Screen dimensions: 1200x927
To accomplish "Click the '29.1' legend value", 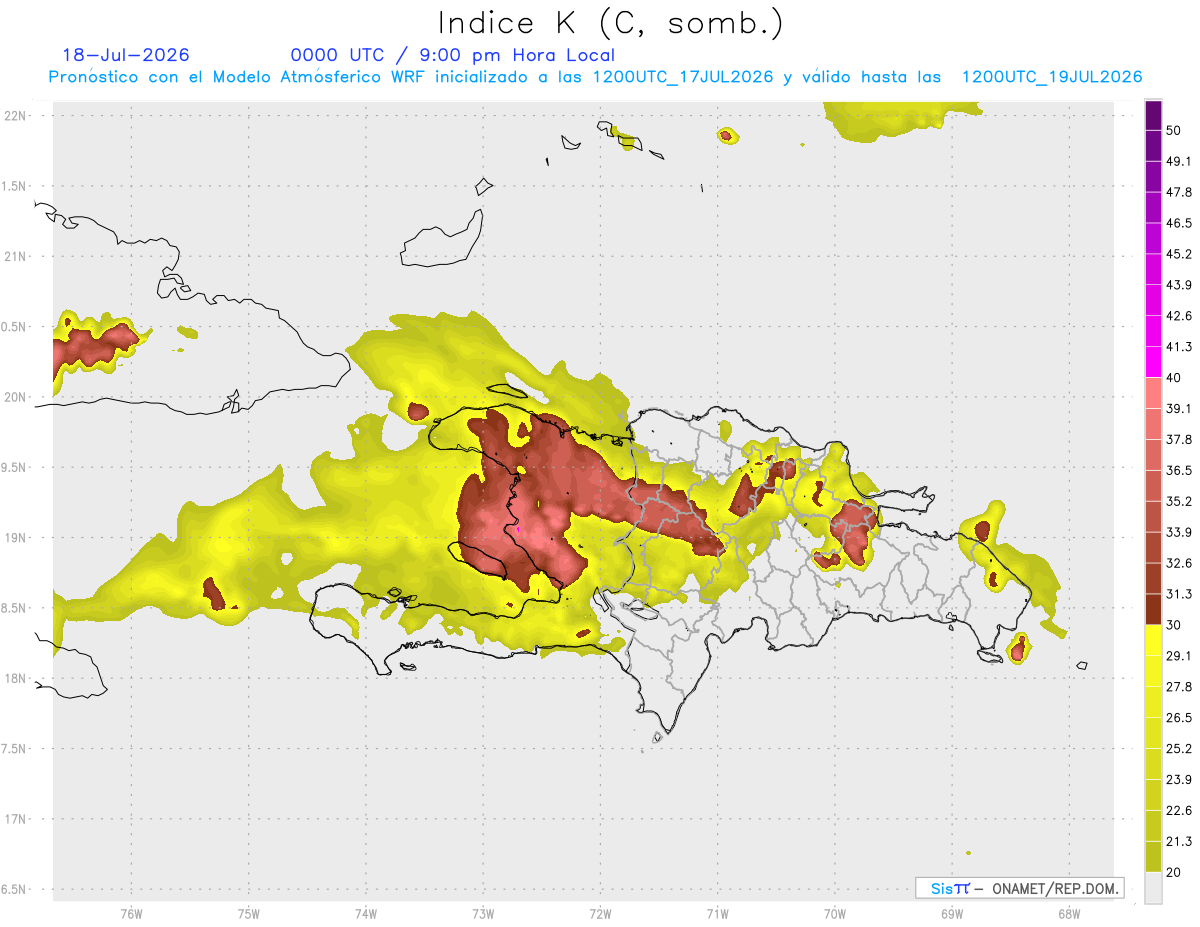I will (x=1179, y=656).
